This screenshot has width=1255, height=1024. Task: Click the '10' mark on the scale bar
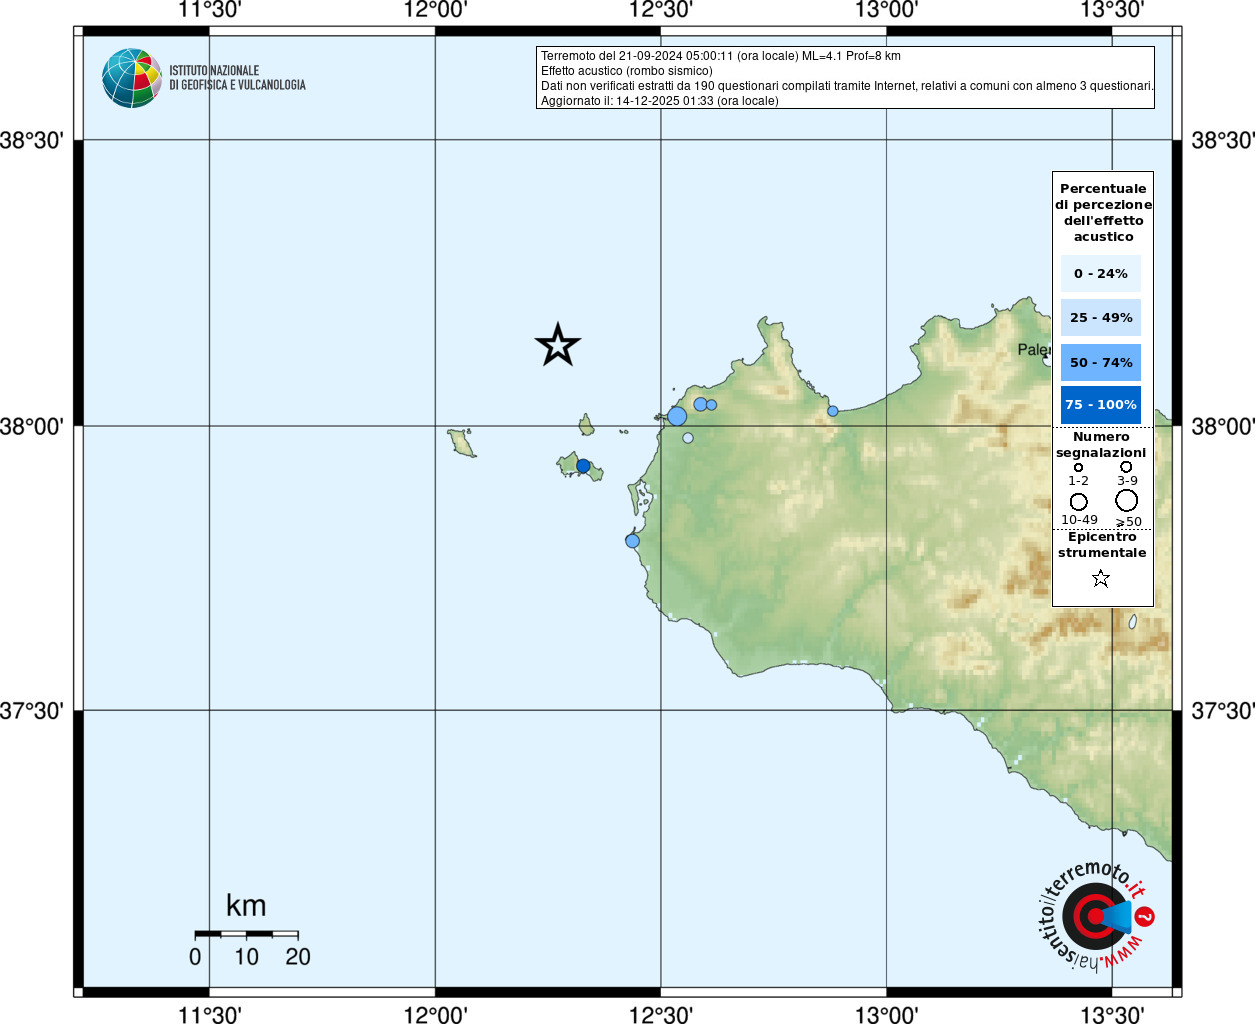point(246,957)
